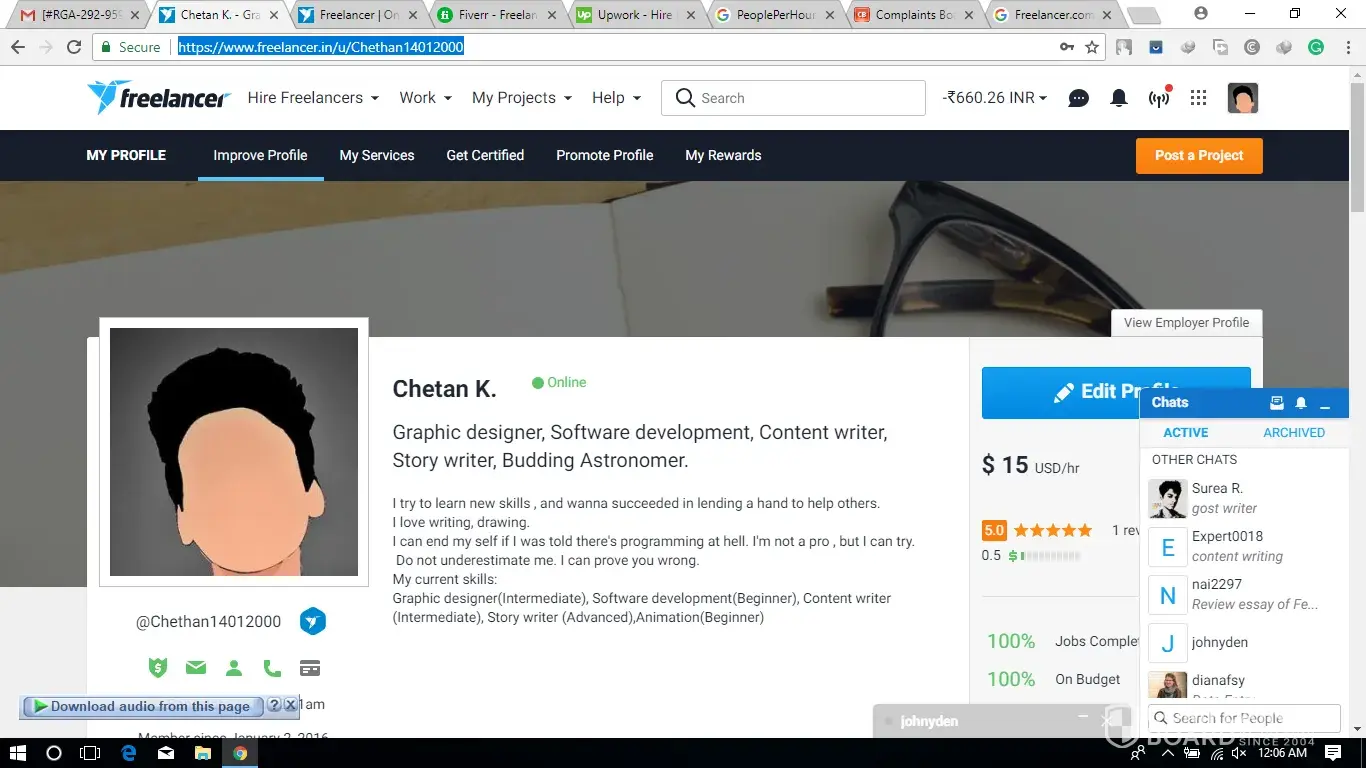Click the Post a Project button
Viewport: 1366px width, 768px height.
1199,156
